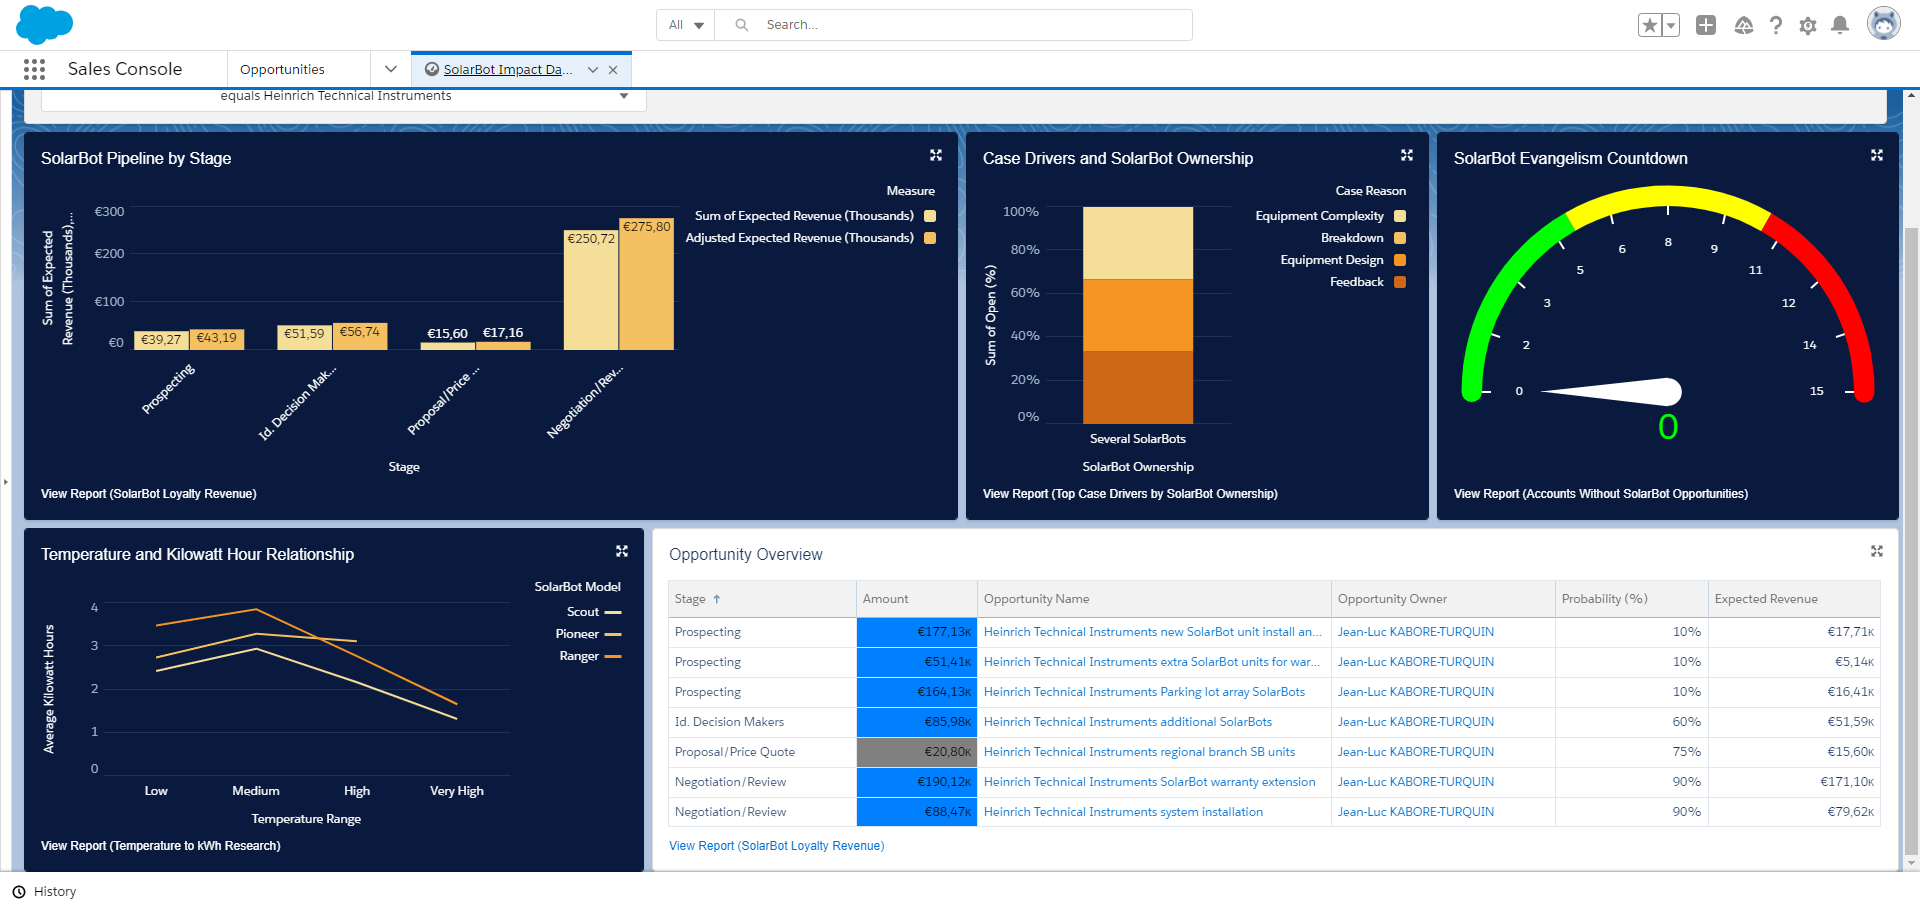Open Opportunities navigation menu chevron
This screenshot has height=912, width=1920.
coord(391,69)
